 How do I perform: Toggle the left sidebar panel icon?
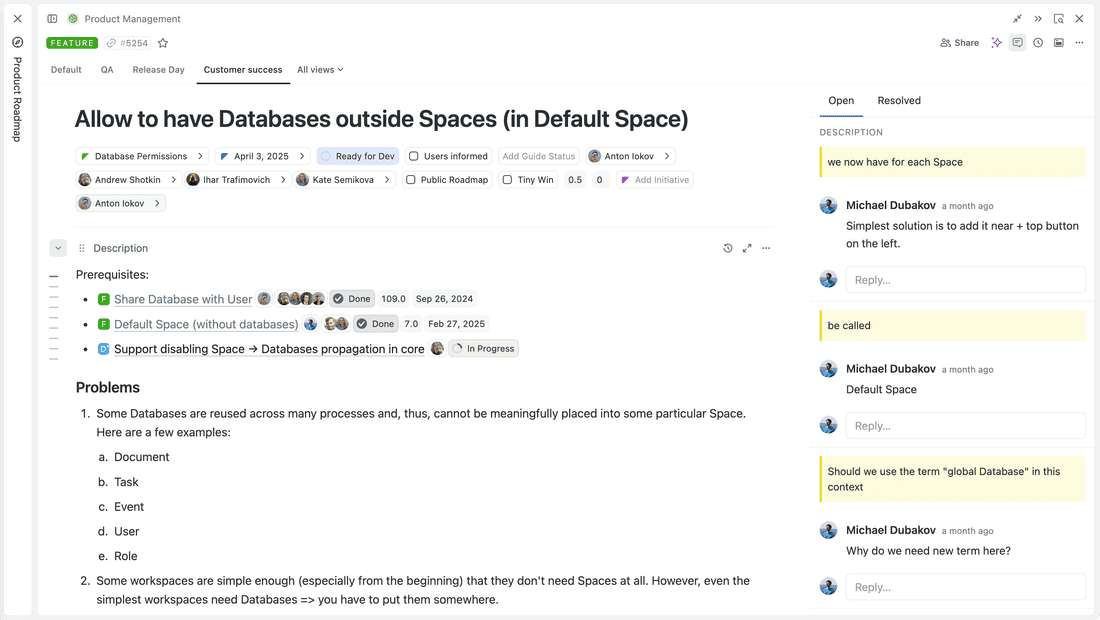tap(52, 19)
